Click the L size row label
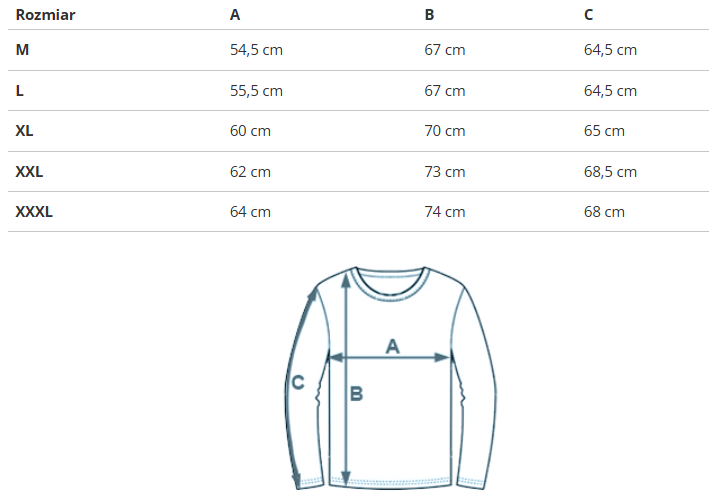 pos(20,91)
